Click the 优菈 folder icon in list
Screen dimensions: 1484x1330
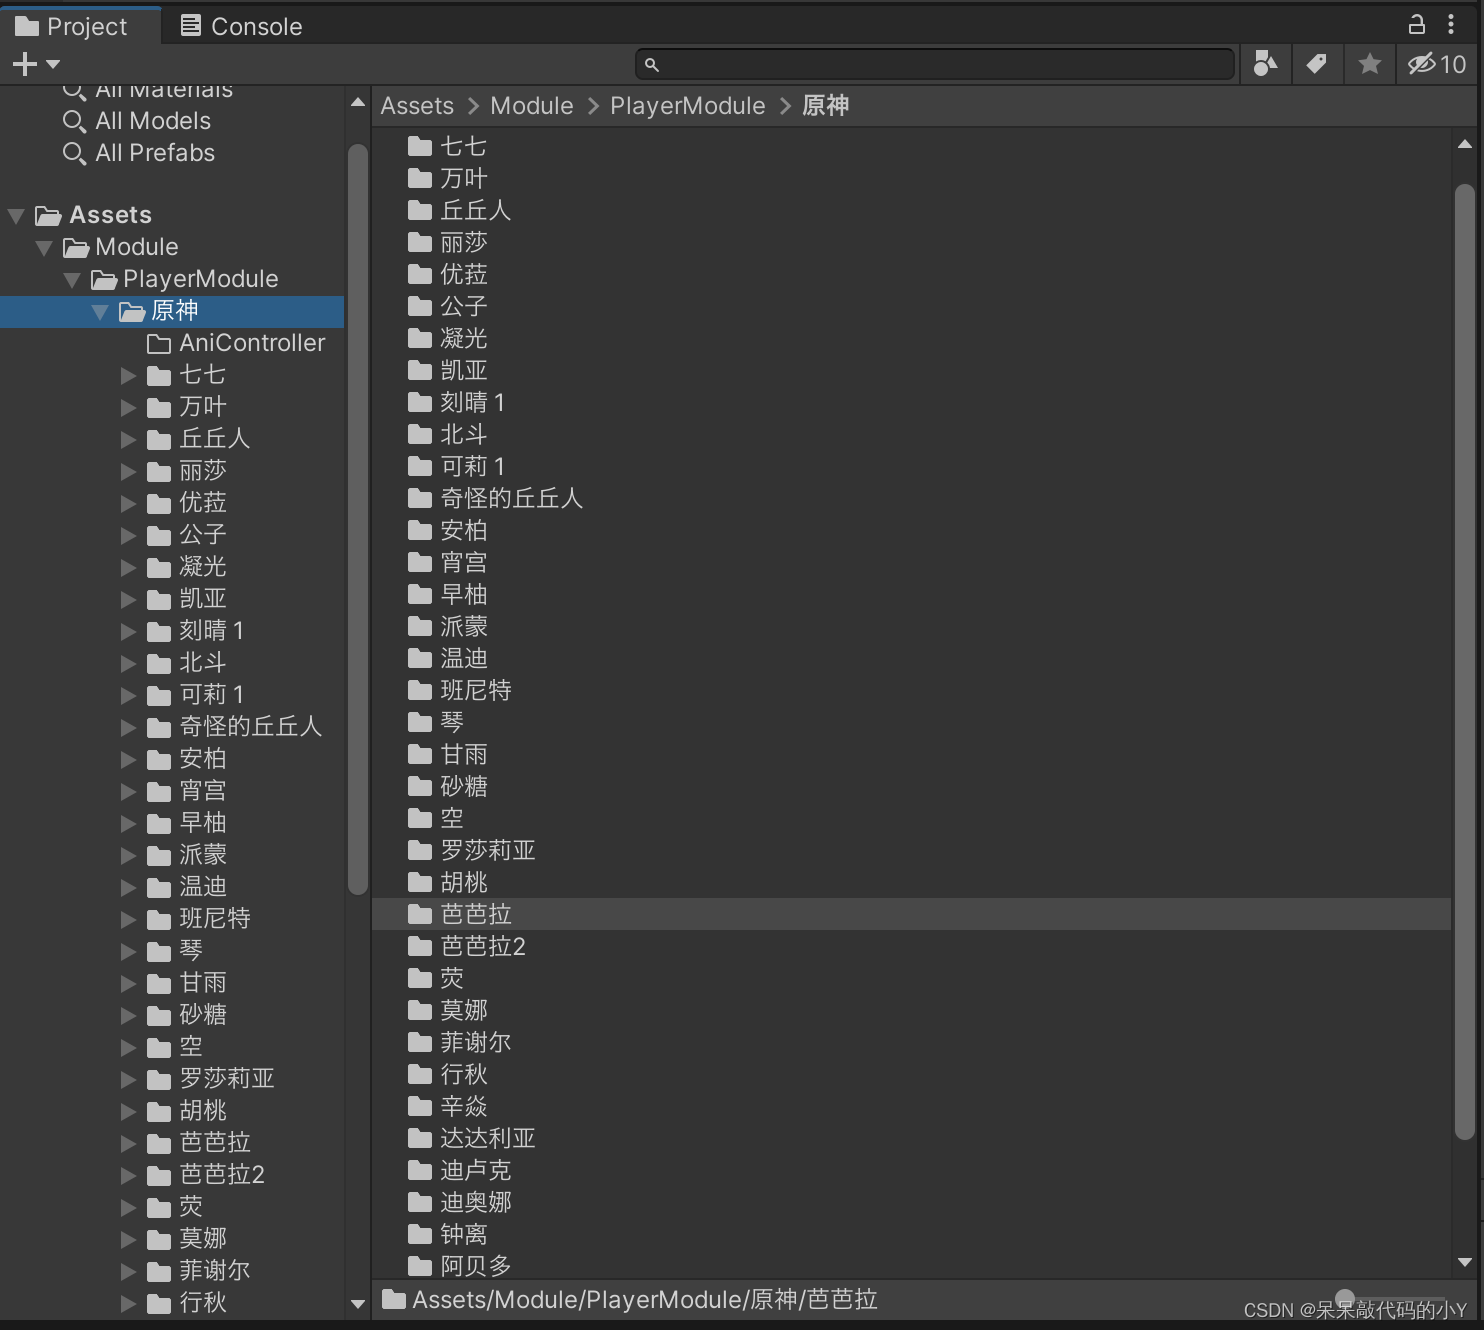click(x=420, y=275)
